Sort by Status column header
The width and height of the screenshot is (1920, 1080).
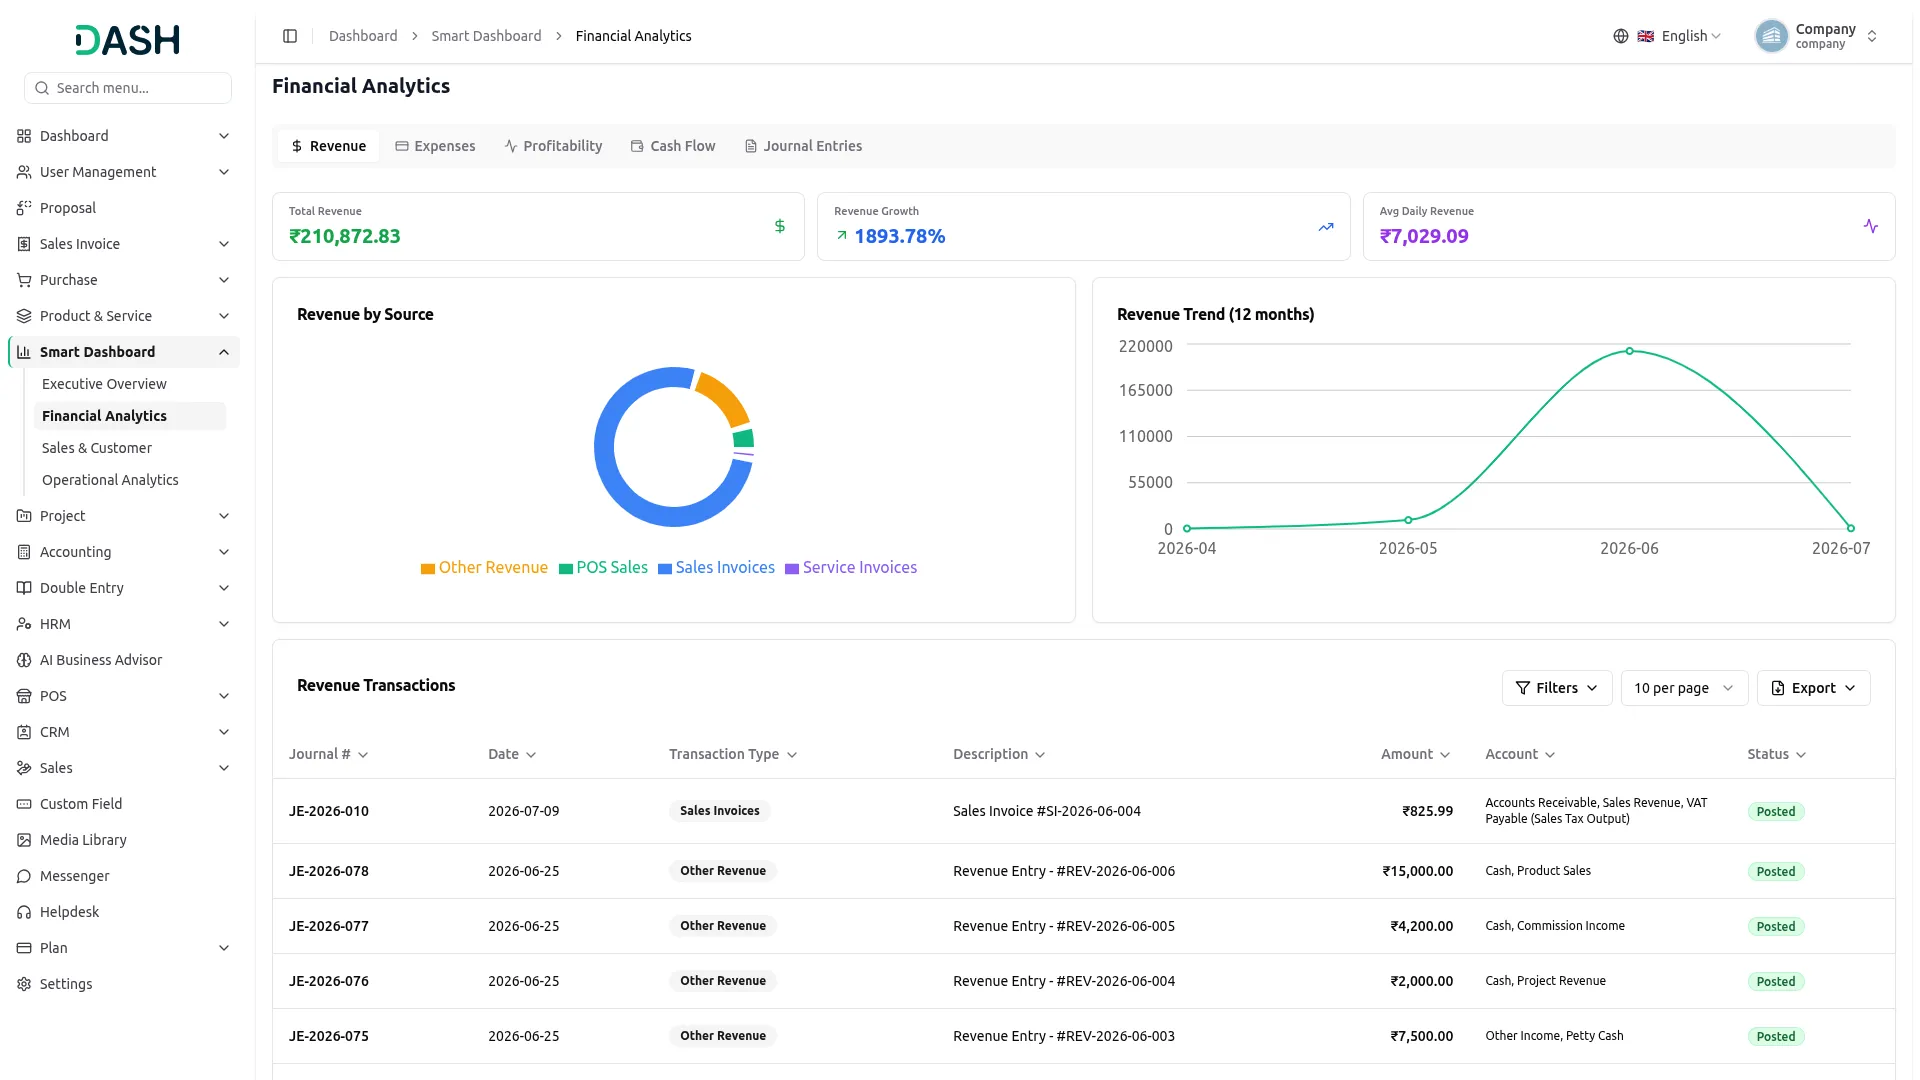point(1777,754)
